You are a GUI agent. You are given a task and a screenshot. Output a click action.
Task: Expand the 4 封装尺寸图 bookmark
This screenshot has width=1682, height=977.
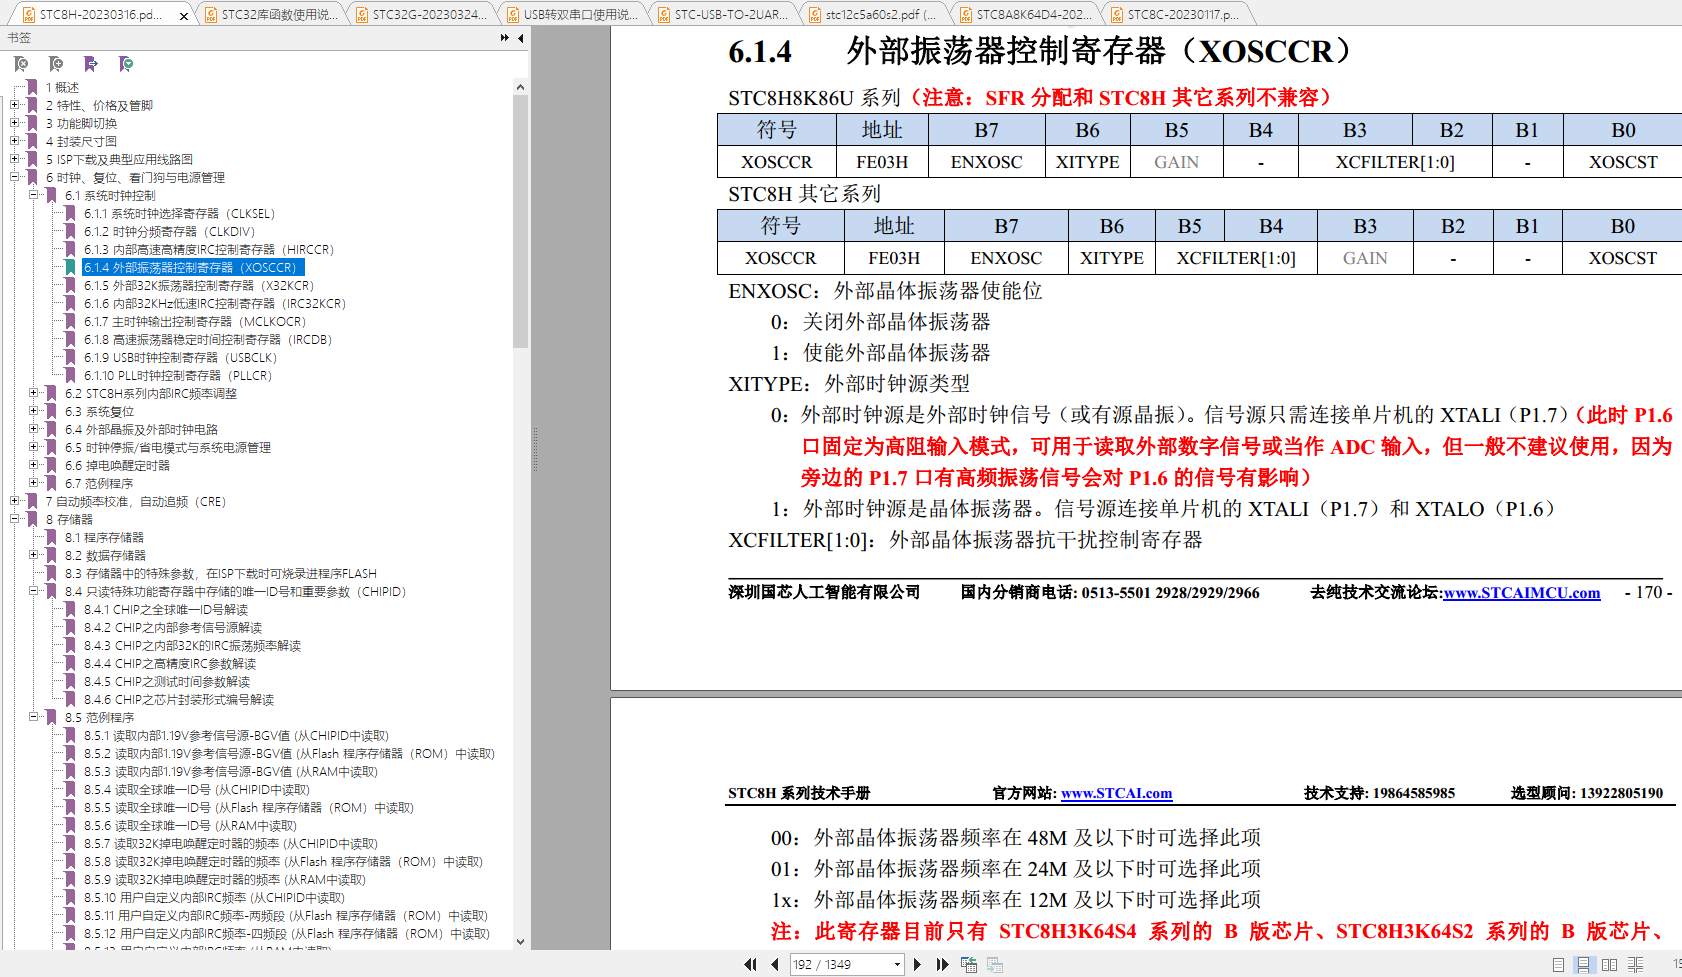pos(15,141)
